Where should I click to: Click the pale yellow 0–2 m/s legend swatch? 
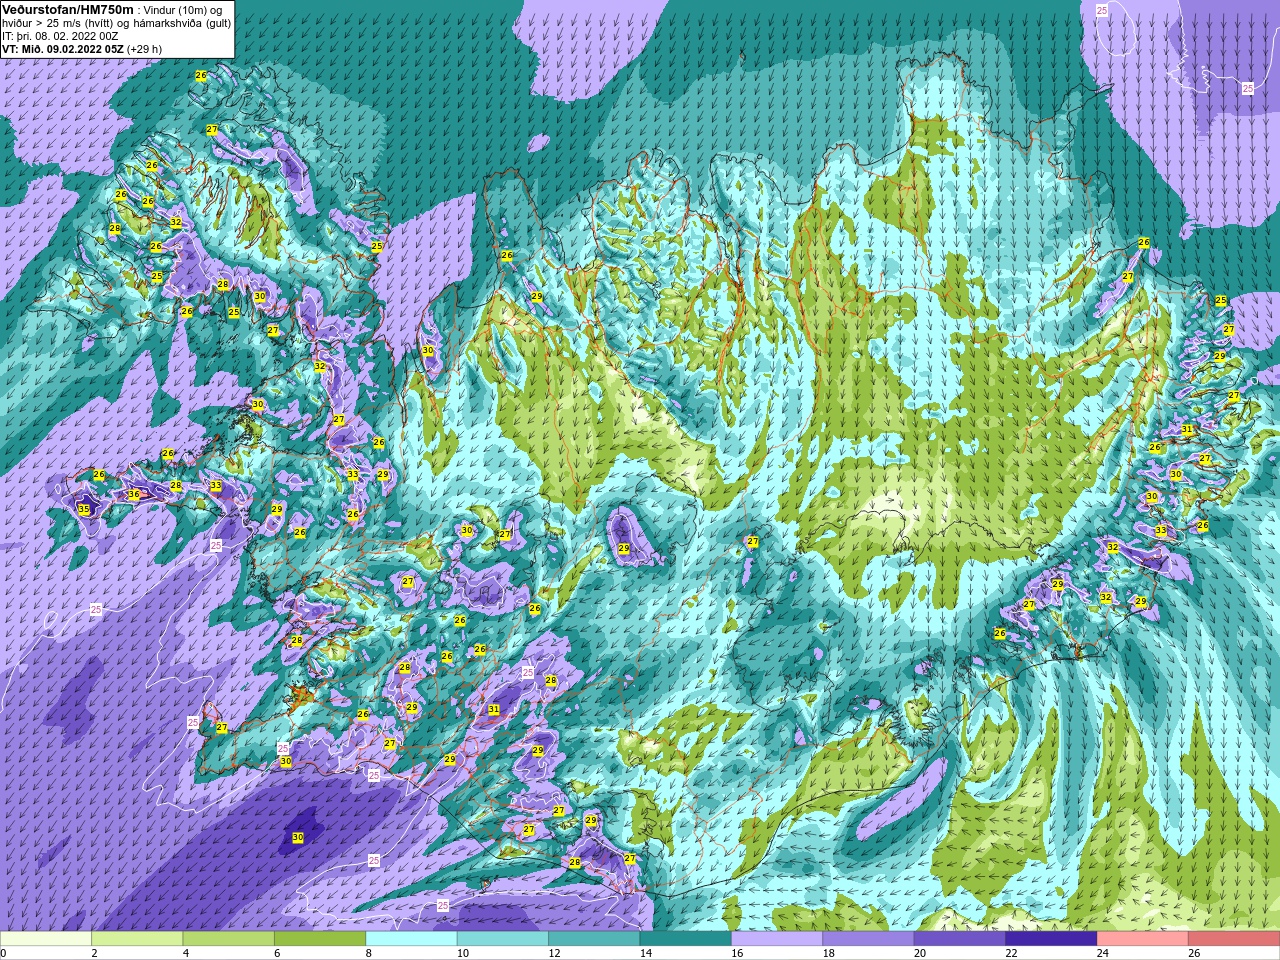click(46, 939)
